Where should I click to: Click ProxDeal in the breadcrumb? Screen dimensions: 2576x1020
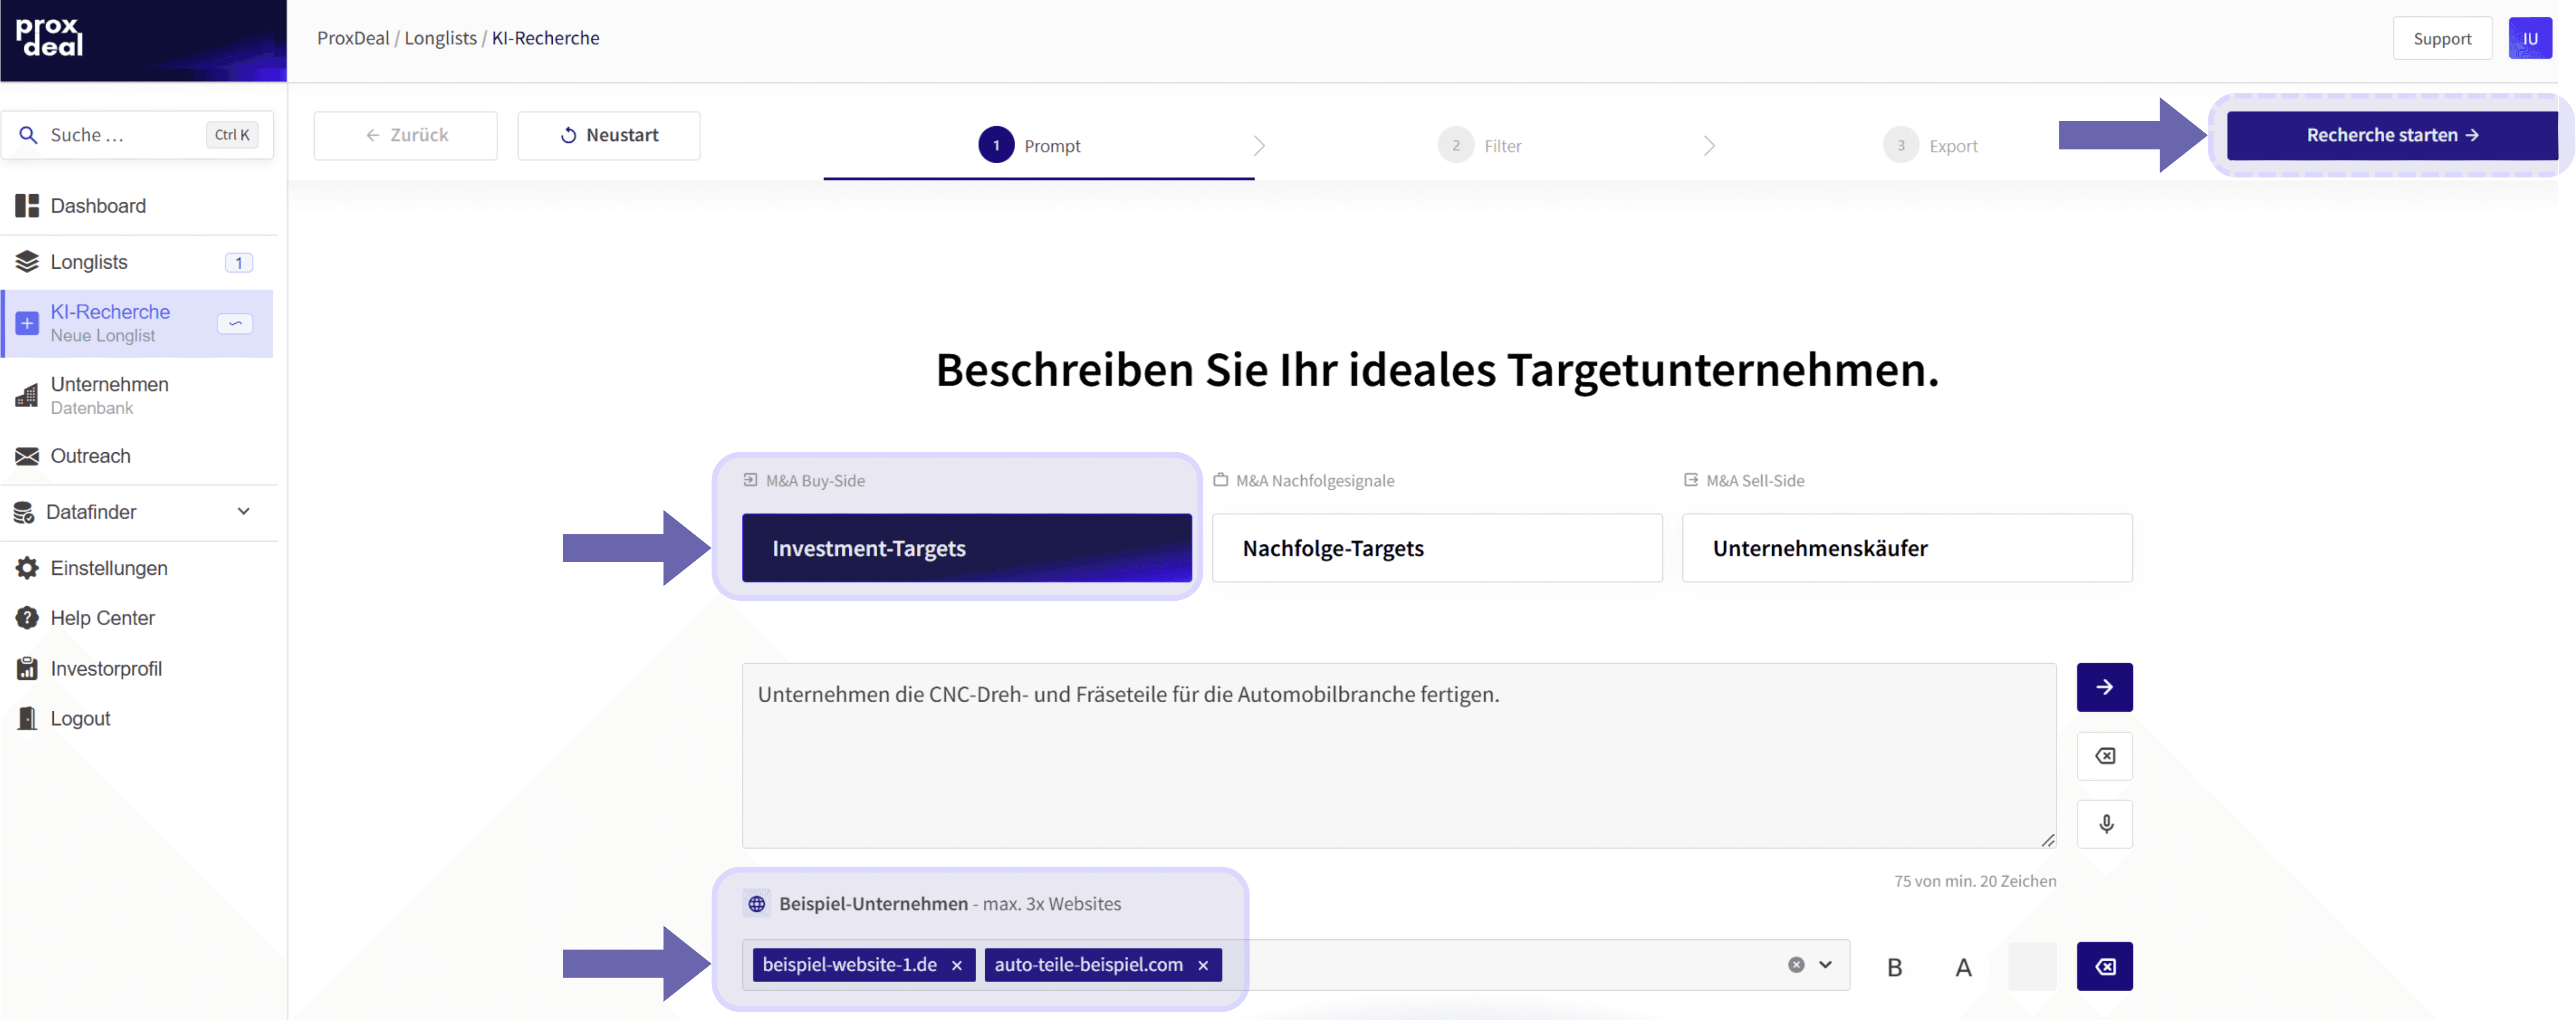[x=353, y=38]
